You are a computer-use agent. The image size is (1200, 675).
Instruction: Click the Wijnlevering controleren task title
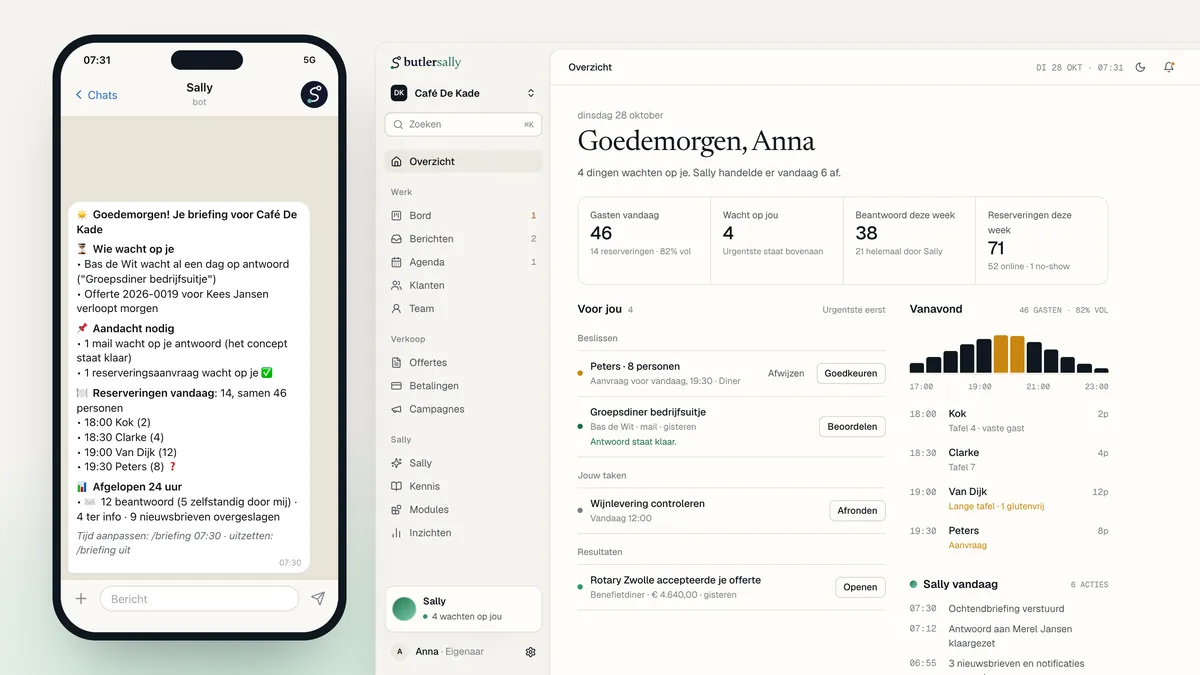coord(647,503)
